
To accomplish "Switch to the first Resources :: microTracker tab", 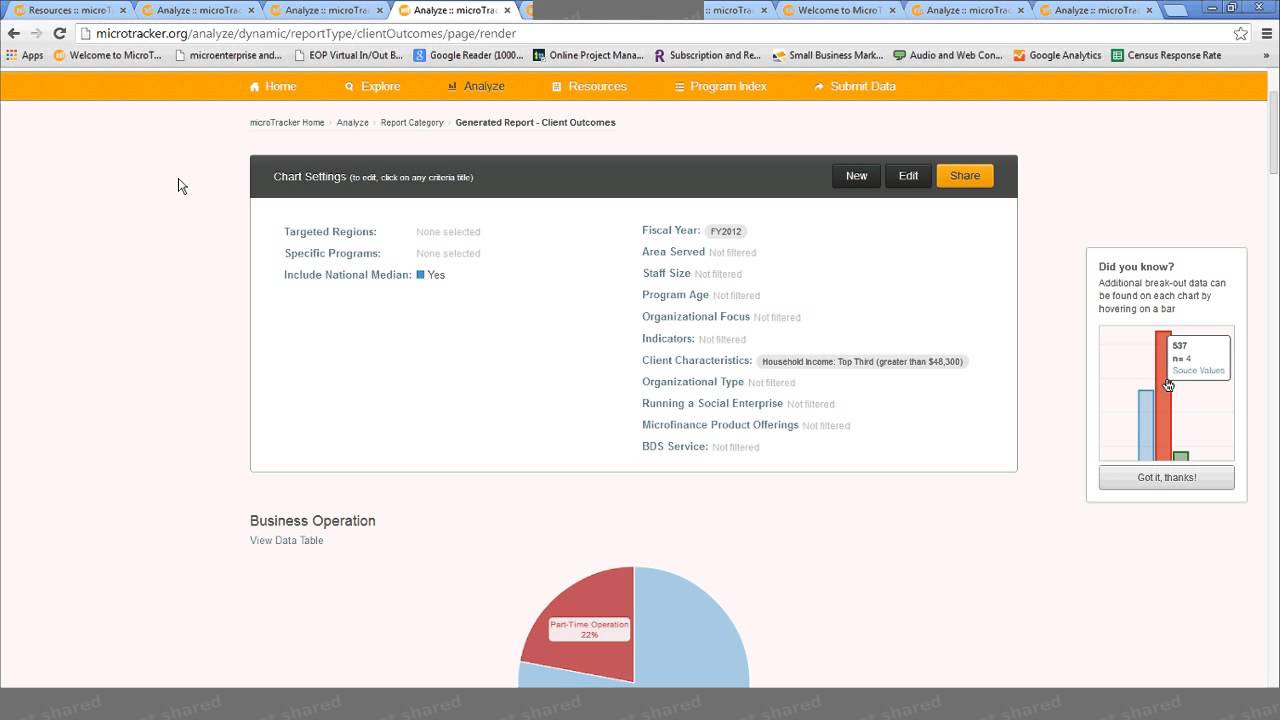I will point(68,10).
